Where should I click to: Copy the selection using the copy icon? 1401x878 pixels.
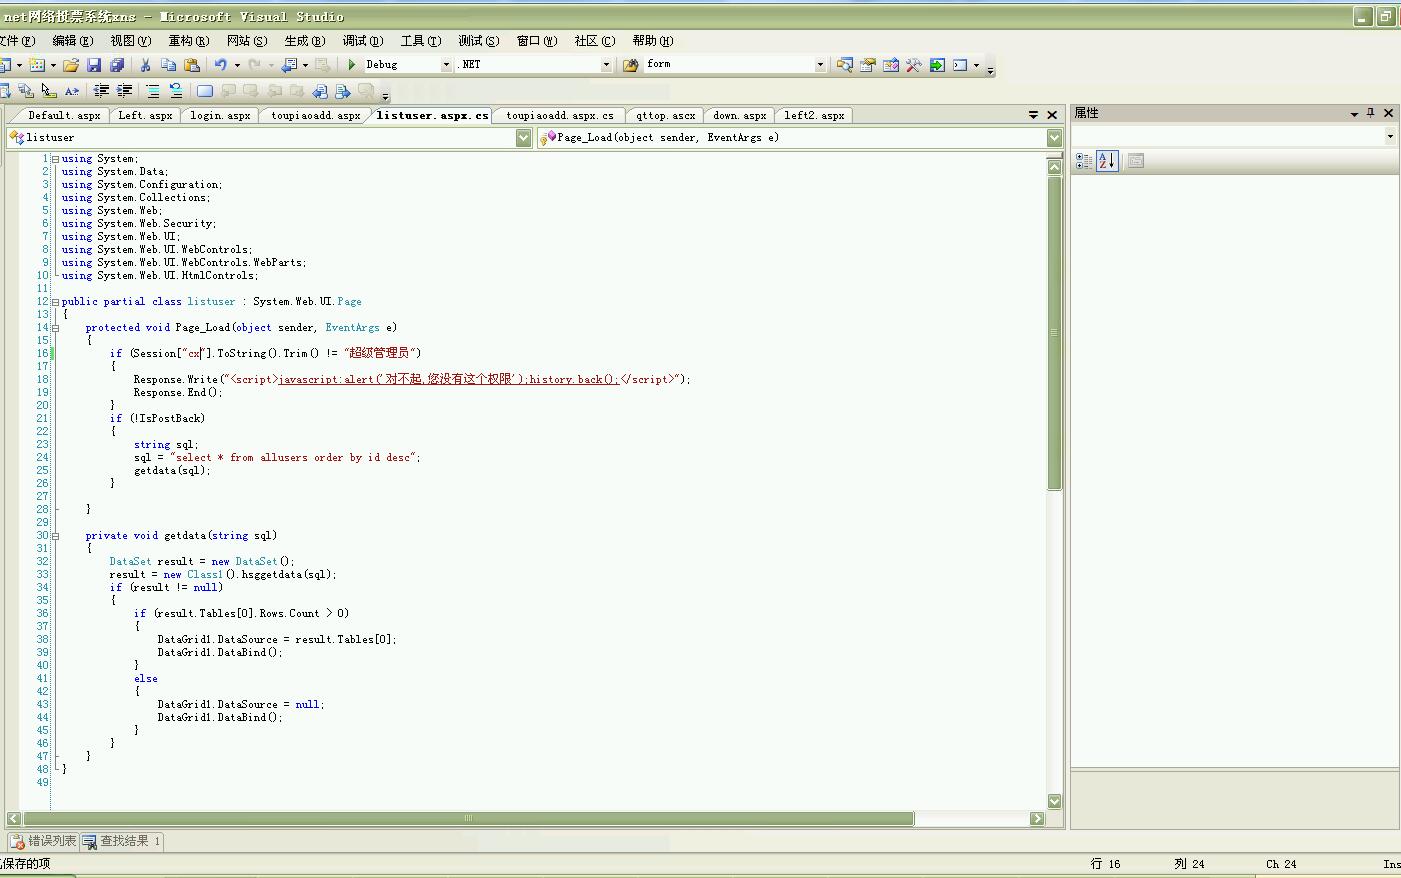168,65
